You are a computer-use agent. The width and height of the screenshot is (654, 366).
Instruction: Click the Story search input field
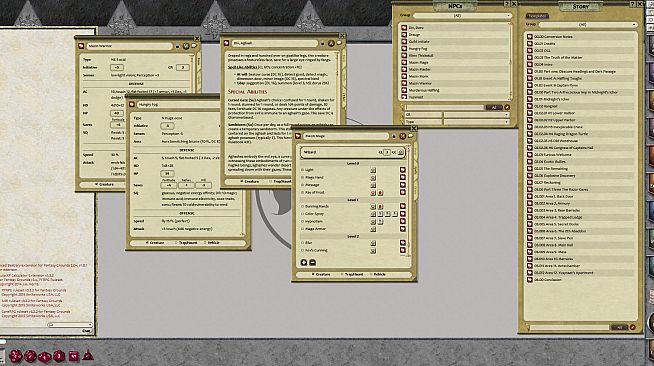[570, 327]
